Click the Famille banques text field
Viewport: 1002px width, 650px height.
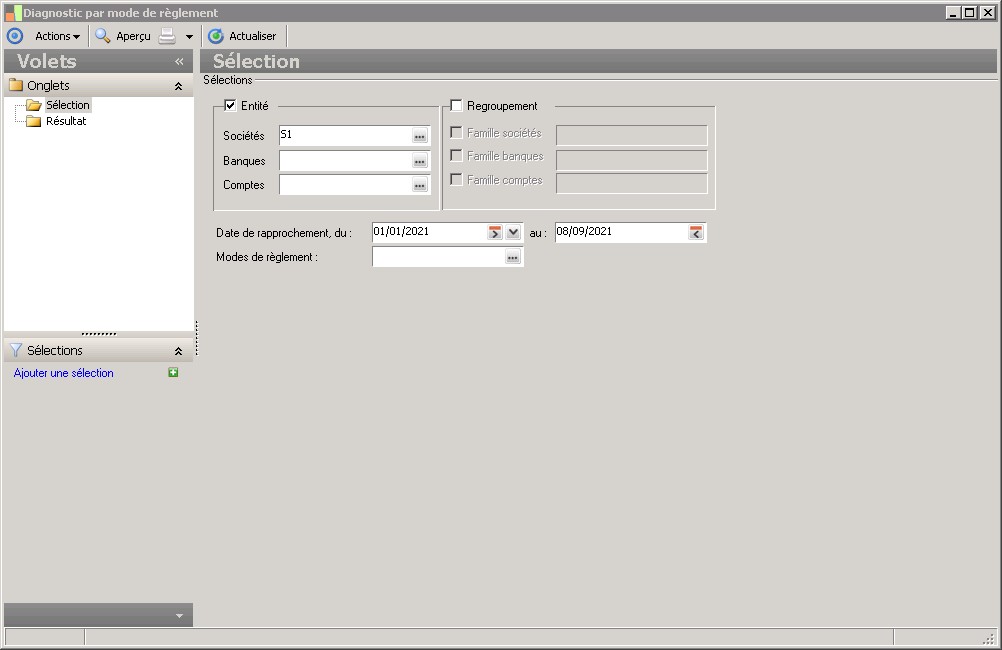[x=632, y=160]
